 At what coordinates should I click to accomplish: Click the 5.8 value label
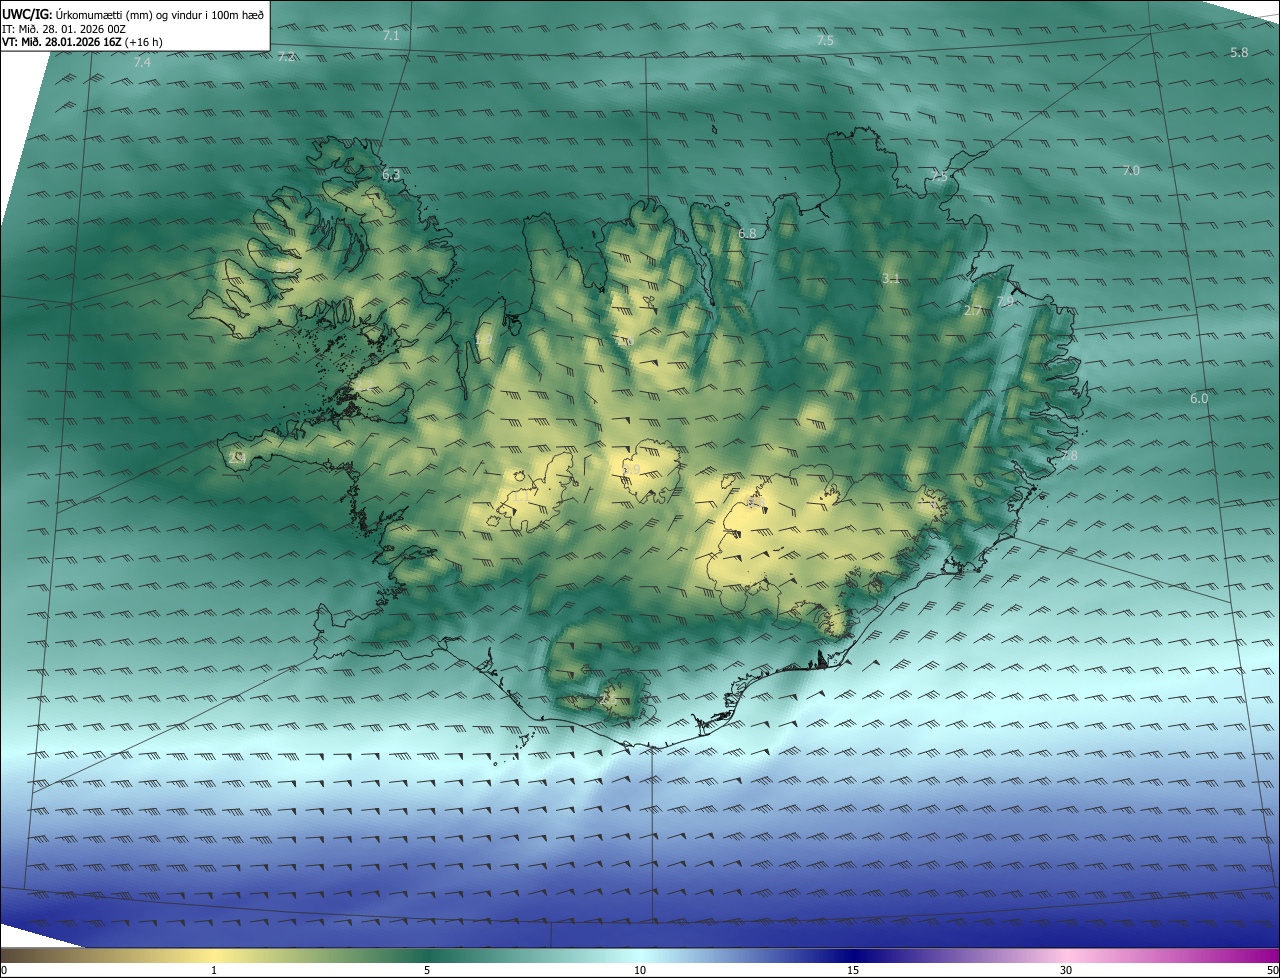(x=1239, y=52)
